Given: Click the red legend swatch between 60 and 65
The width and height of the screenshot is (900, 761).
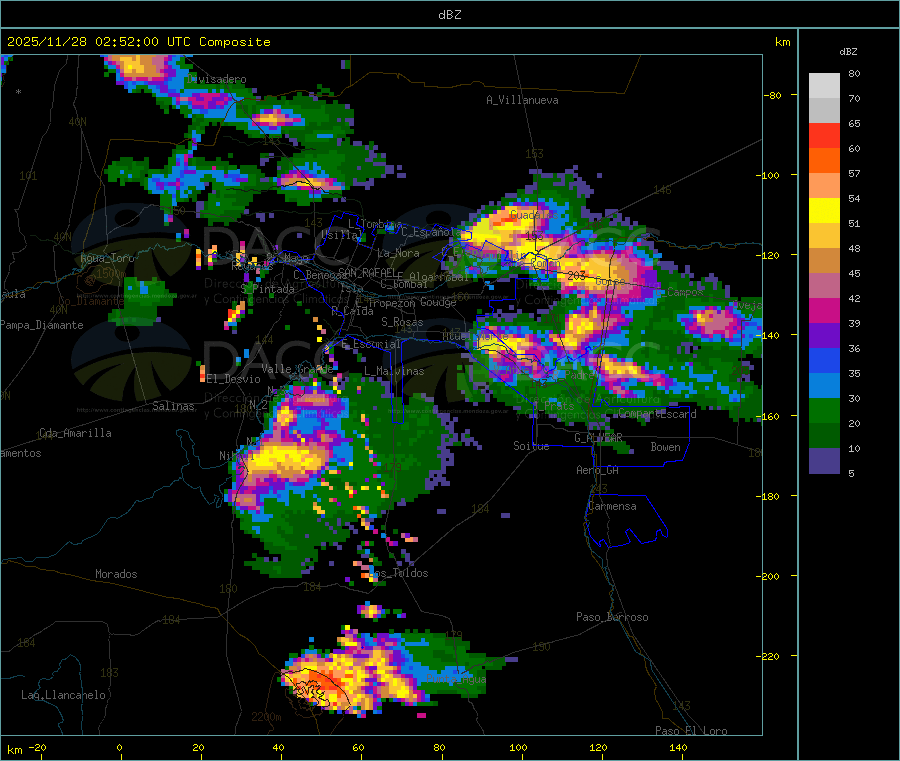Looking at the screenshot, I should 824,136.
